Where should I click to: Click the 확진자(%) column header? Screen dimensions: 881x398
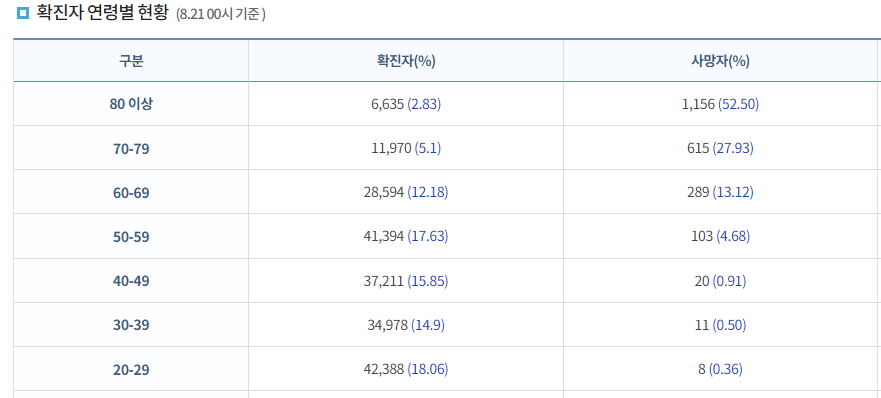pyautogui.click(x=406, y=61)
